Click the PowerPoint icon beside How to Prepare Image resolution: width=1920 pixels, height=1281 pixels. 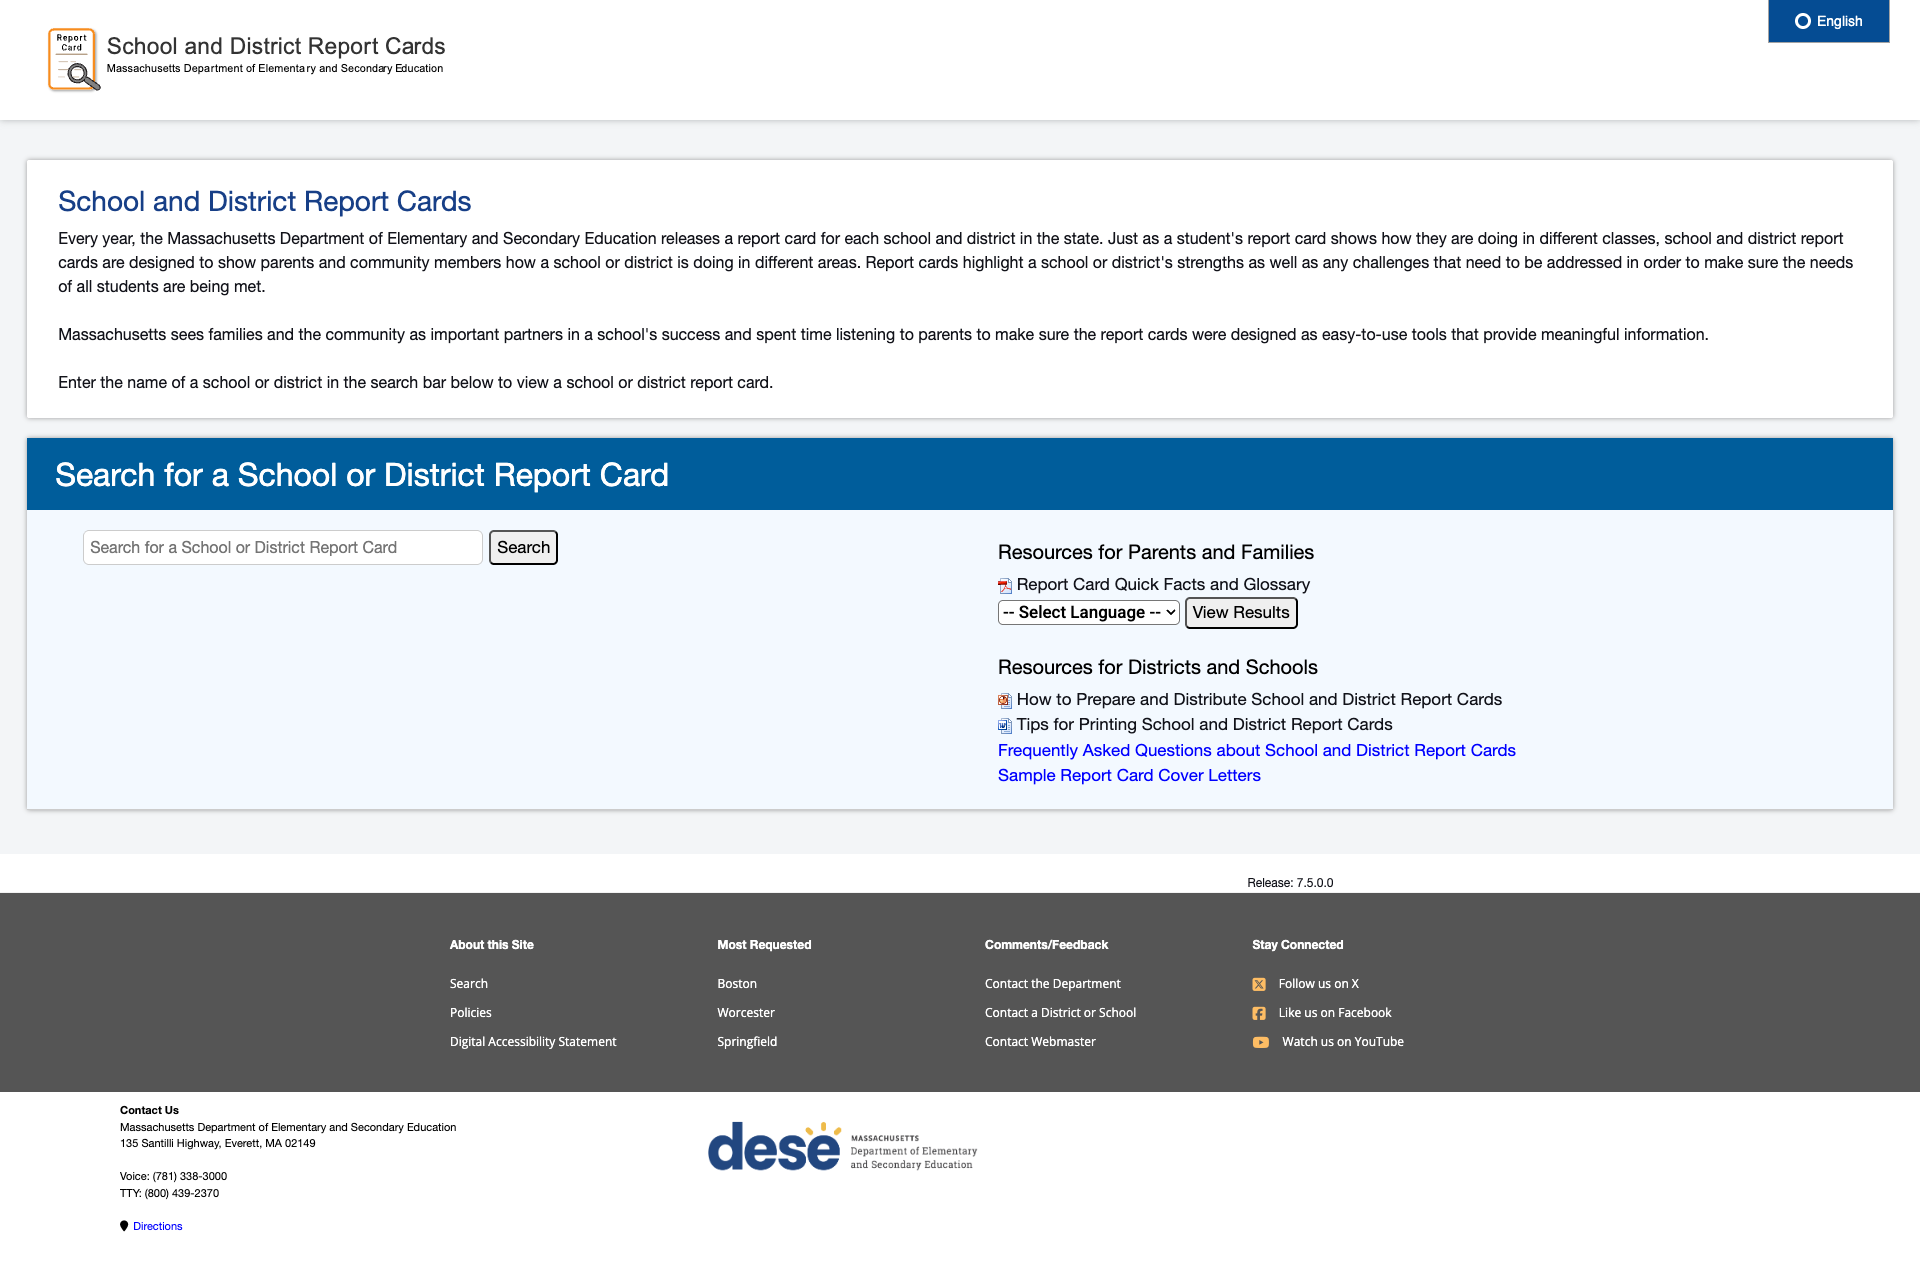pos(1005,701)
